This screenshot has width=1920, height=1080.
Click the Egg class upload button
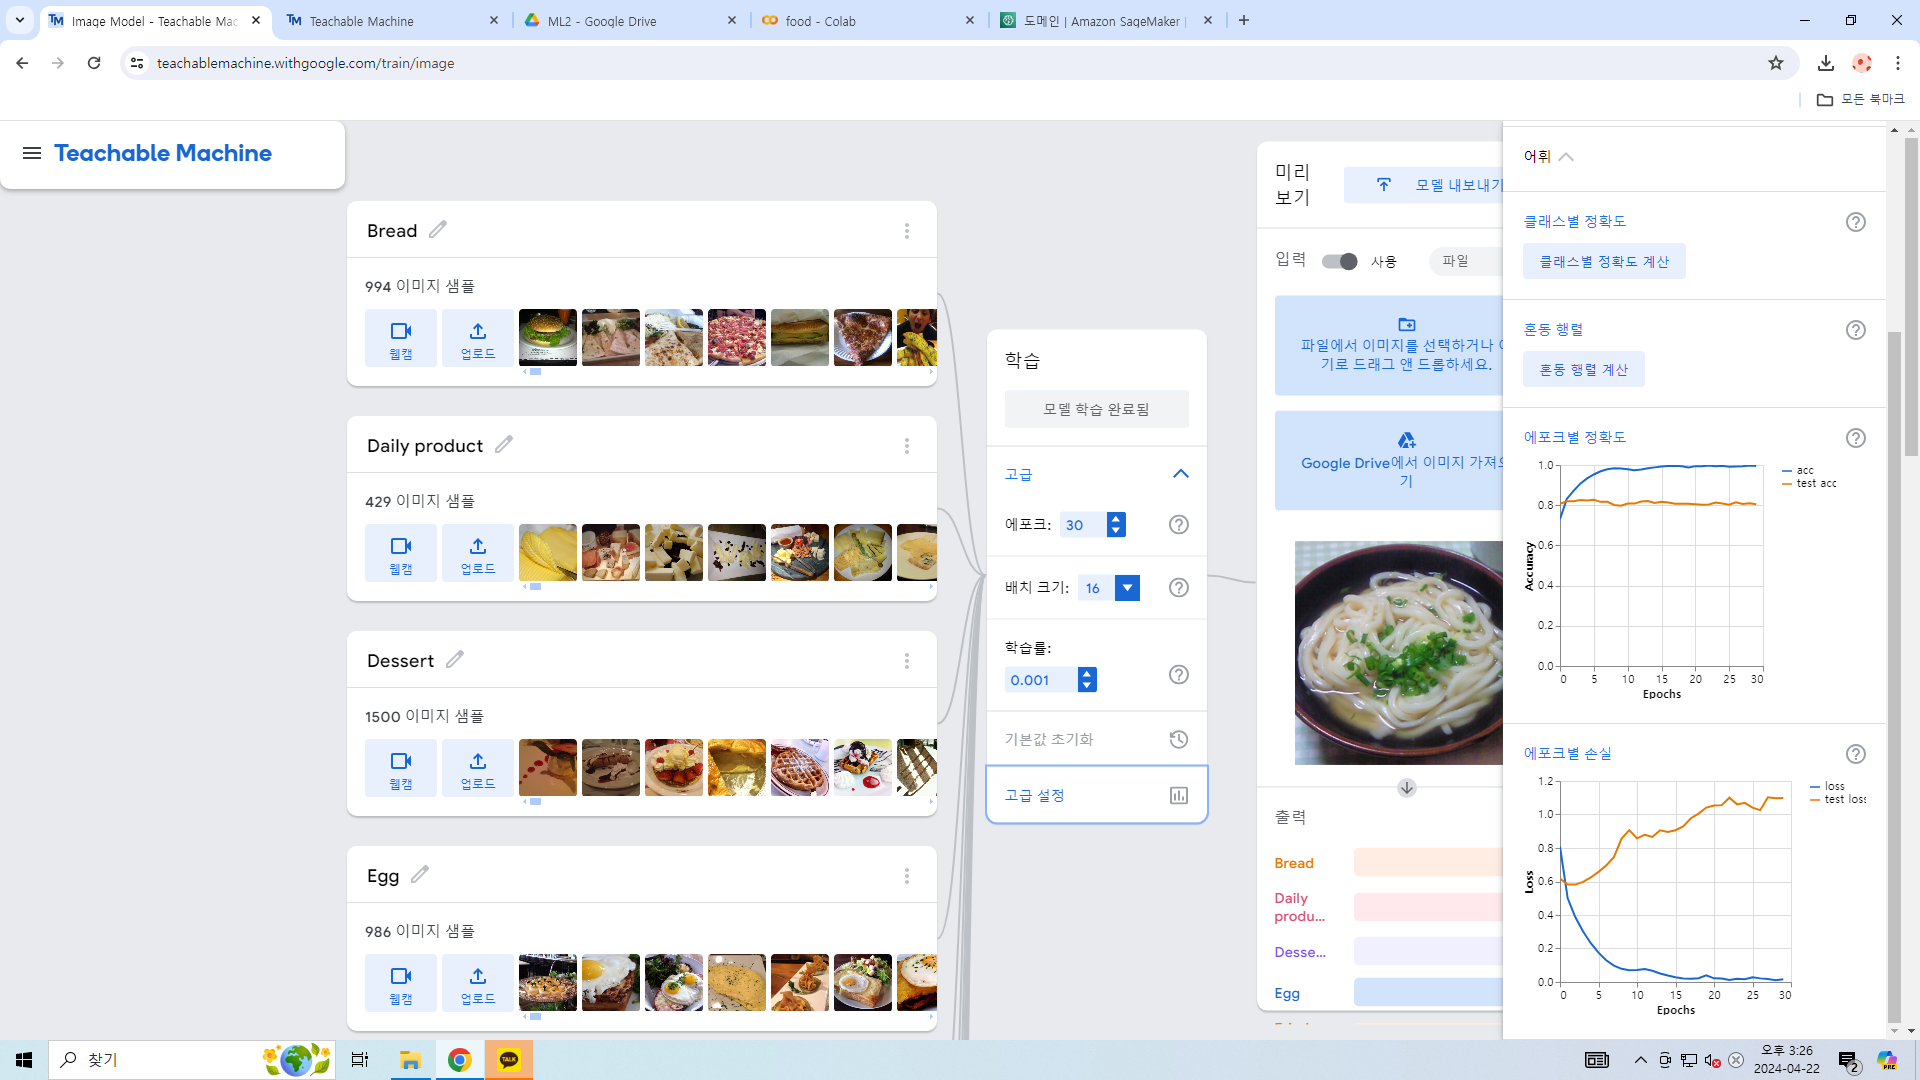[477, 983]
